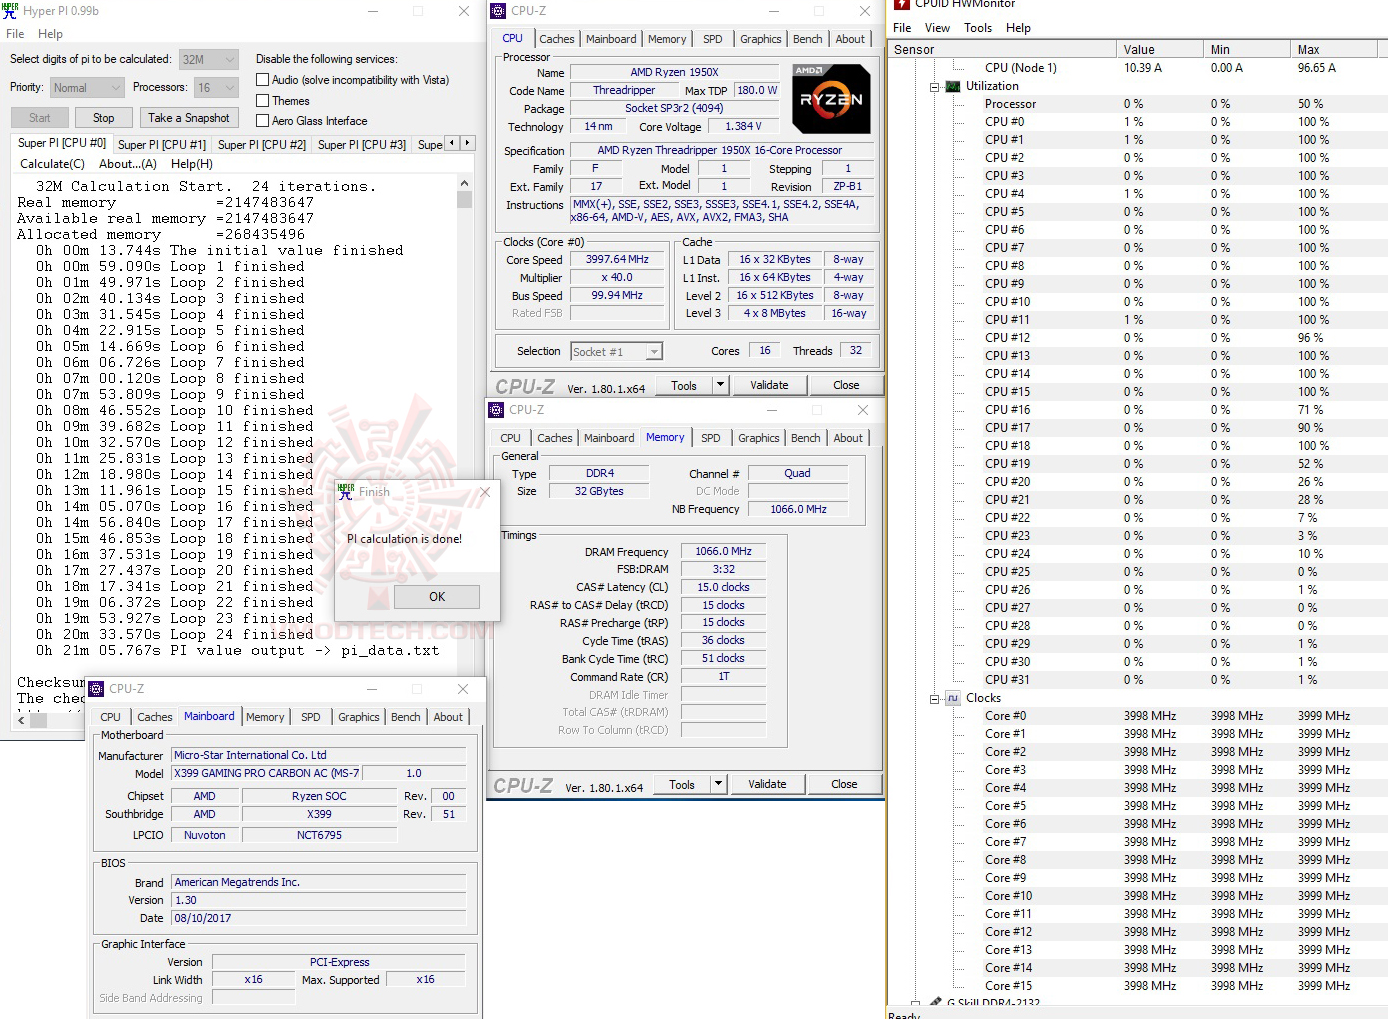Click the Sensor column header in HWMonitor
The height and width of the screenshot is (1019, 1388).
pos(1002,50)
